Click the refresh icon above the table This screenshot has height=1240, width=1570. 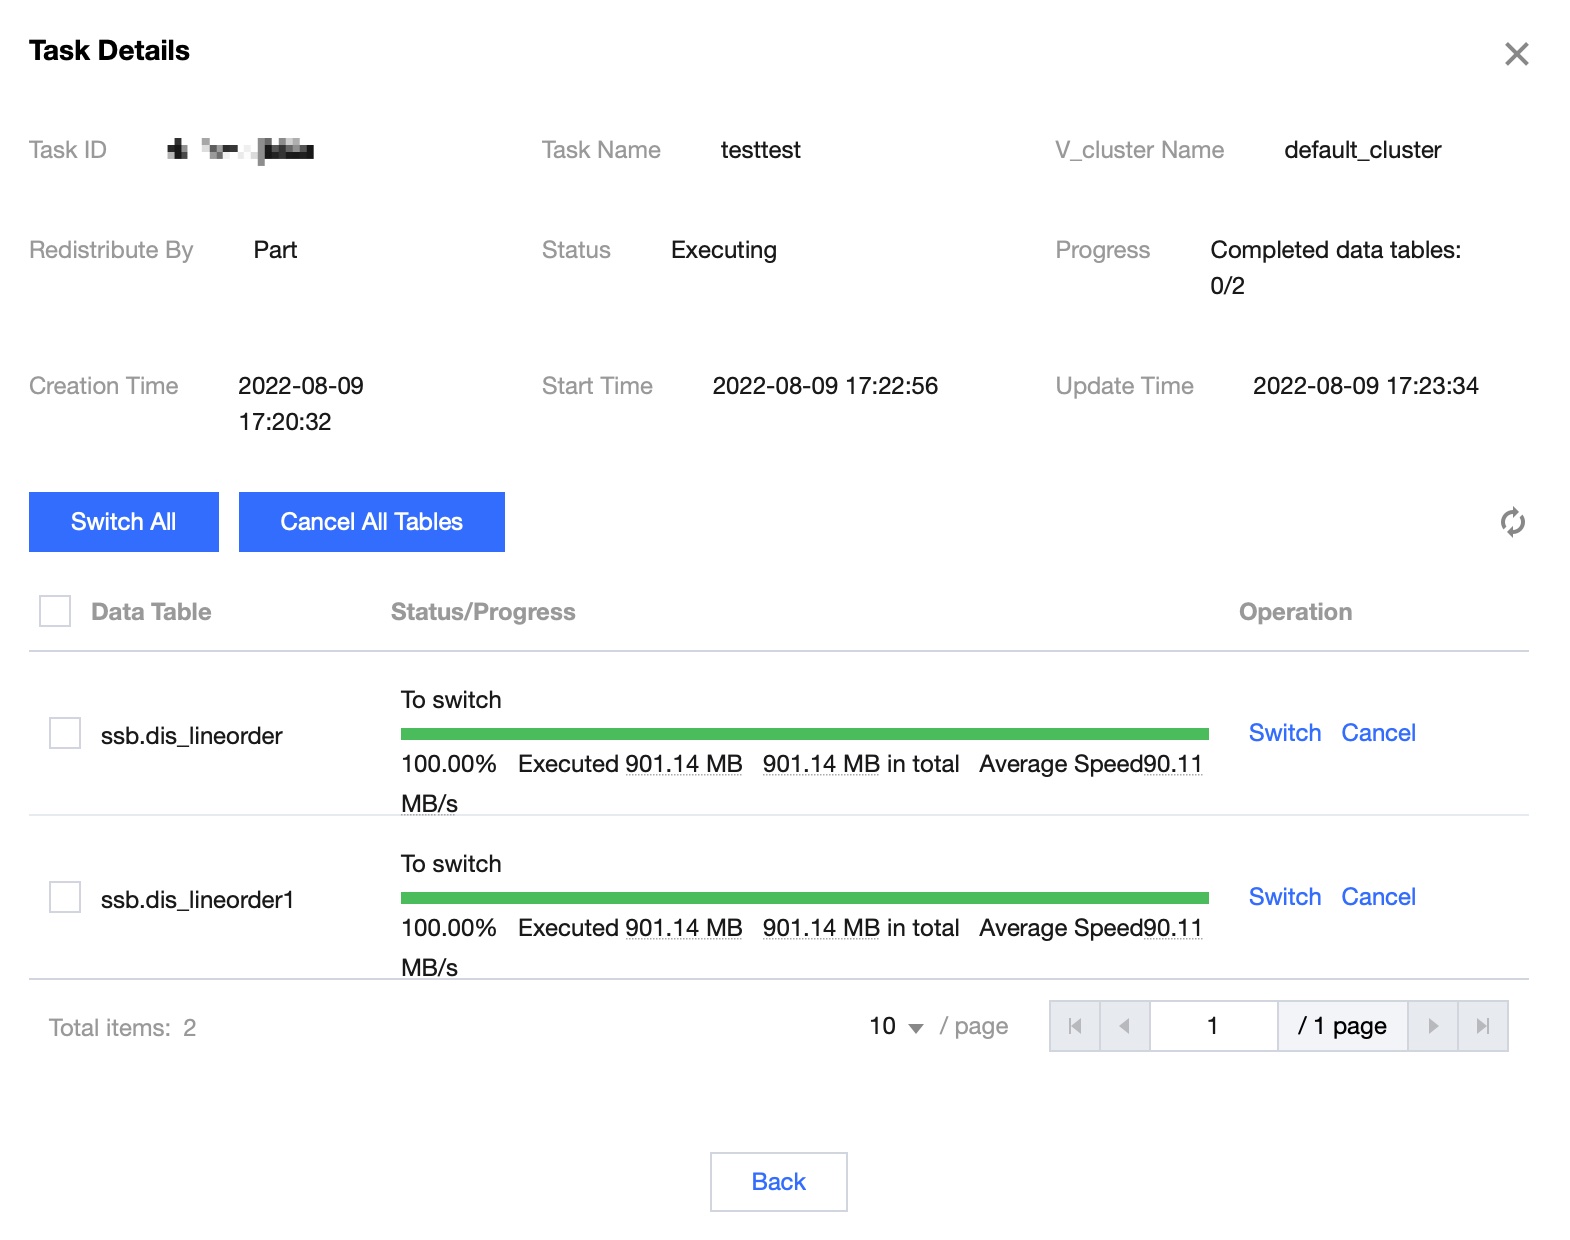click(x=1512, y=522)
